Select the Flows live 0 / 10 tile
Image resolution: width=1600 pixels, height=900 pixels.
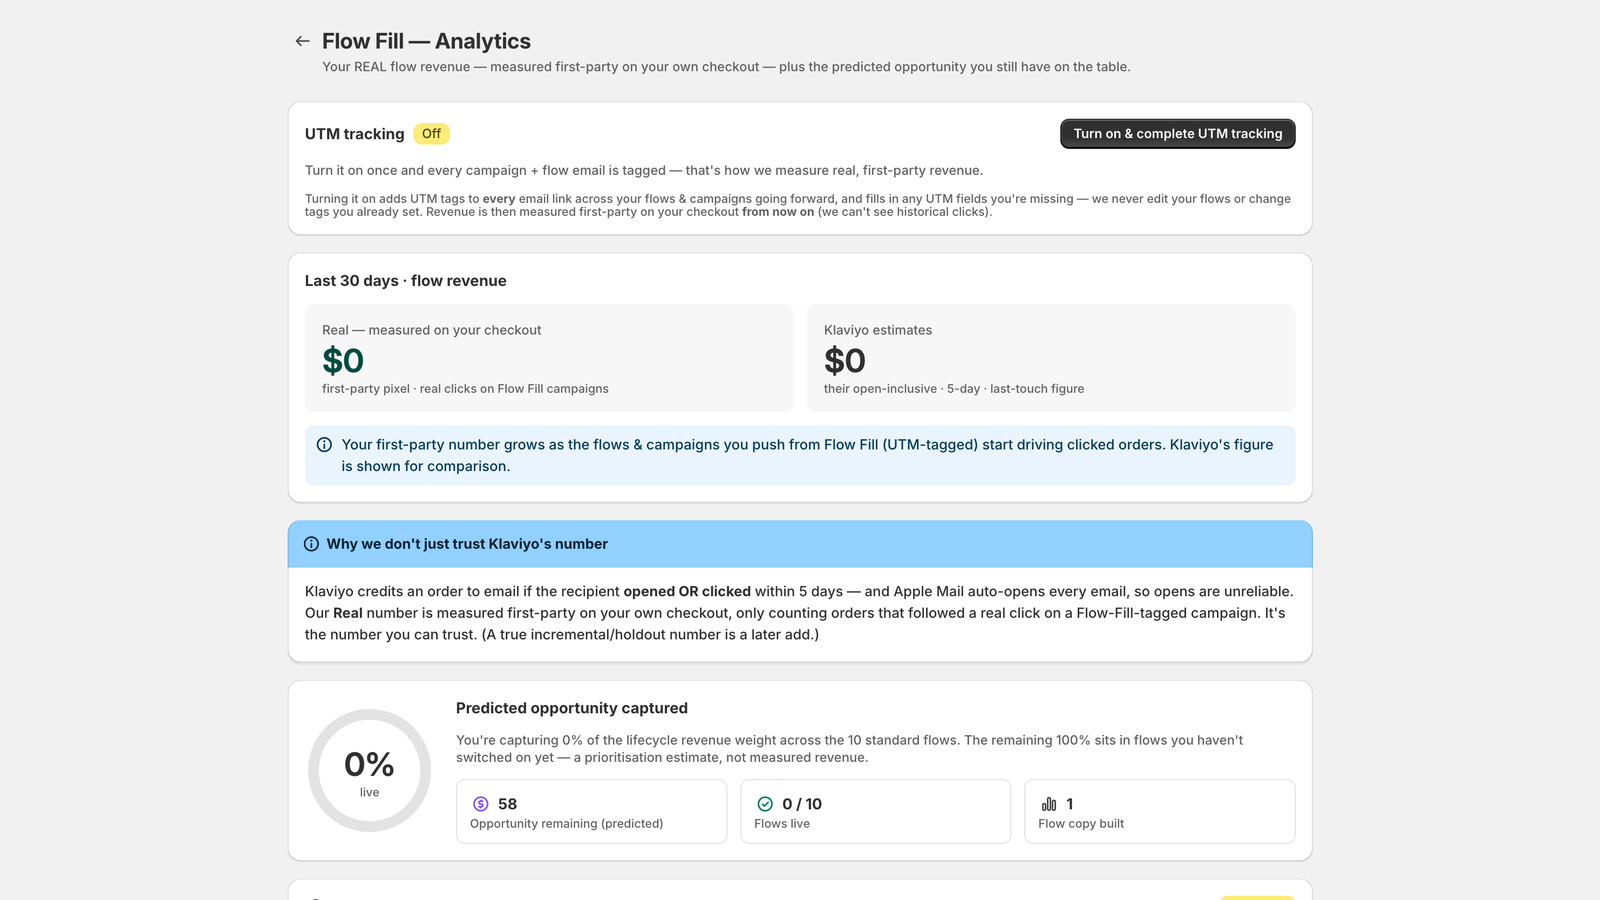tap(875, 812)
